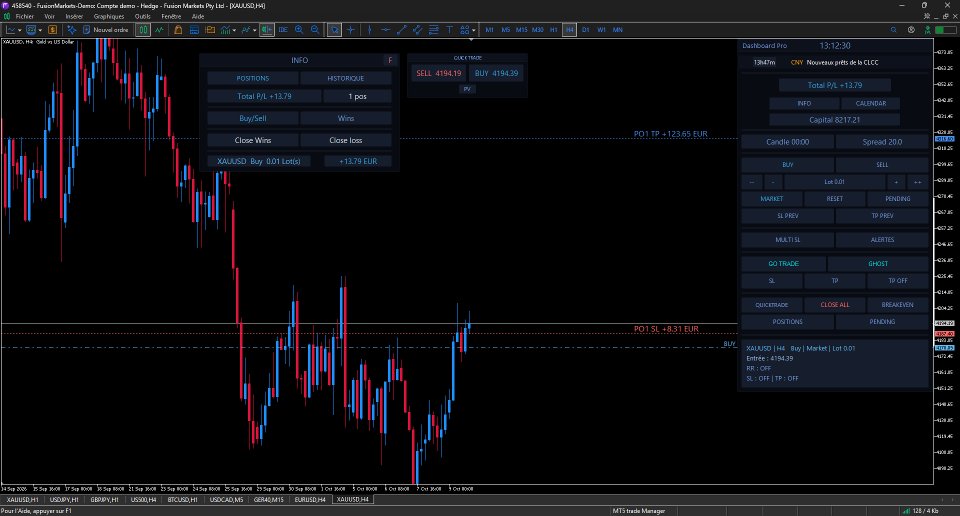The image size is (960, 516).
Task: Click the Close Wins button
Action: (x=253, y=140)
